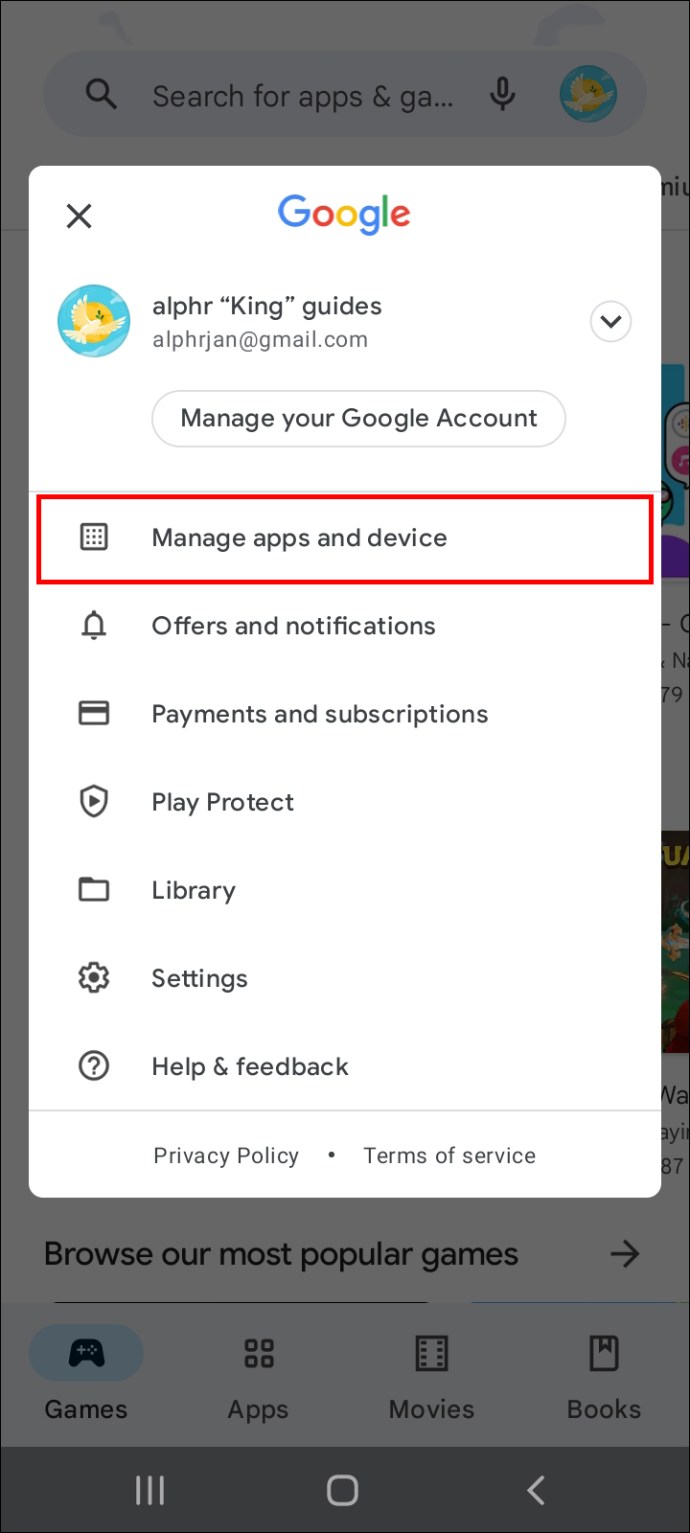Expand the account switcher chevron

[x=610, y=322]
